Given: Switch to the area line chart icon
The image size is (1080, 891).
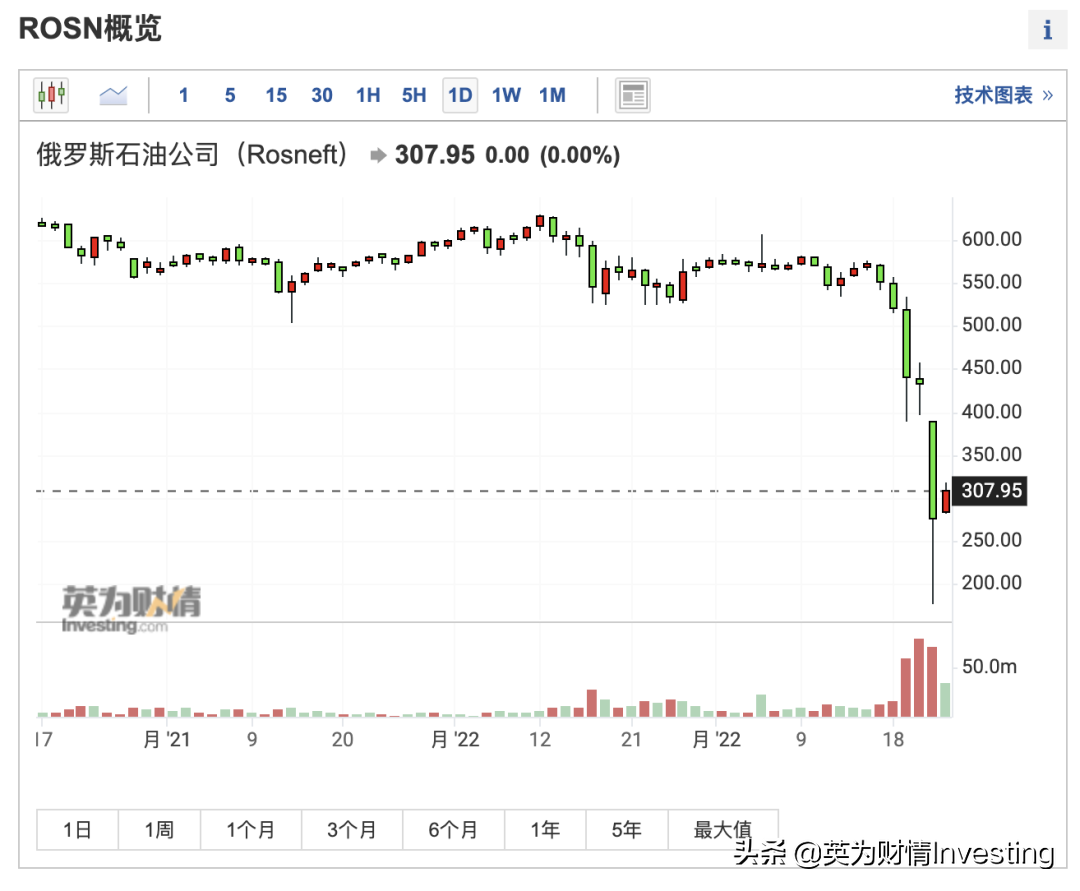Looking at the screenshot, I should pyautogui.click(x=113, y=95).
